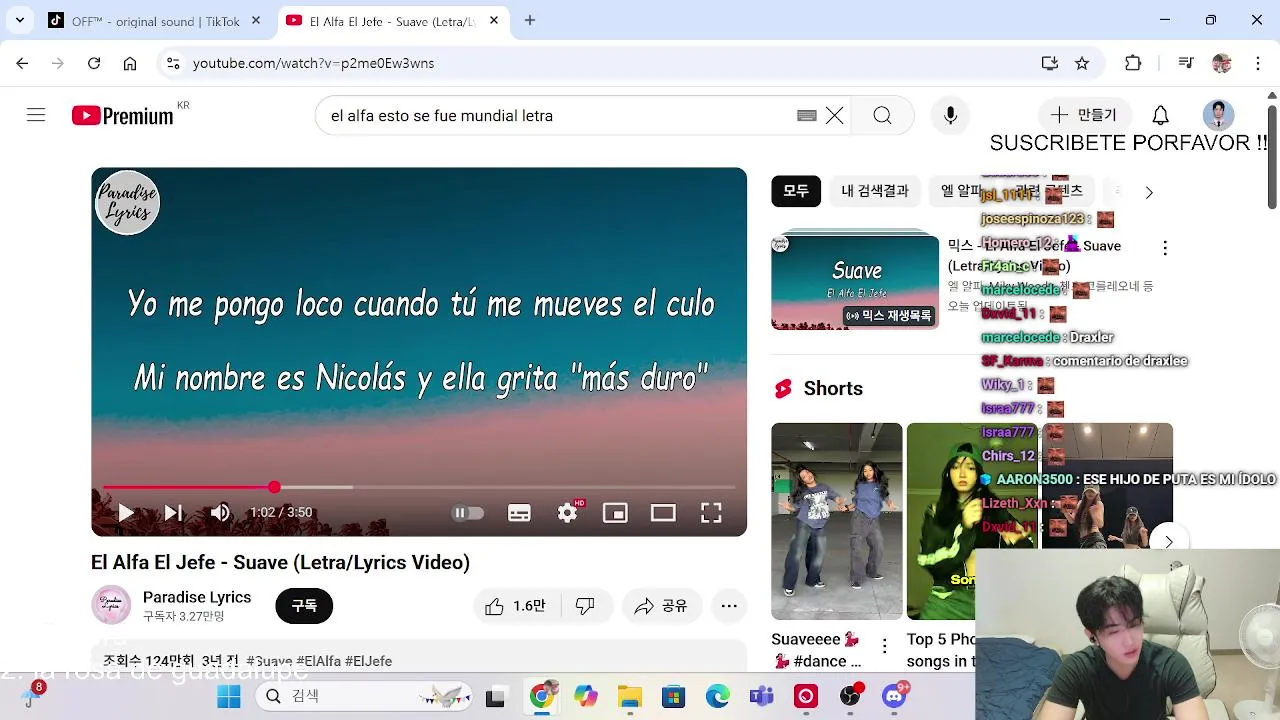
Task: Open the YouTube guide hamburger menu
Action: click(x=36, y=115)
